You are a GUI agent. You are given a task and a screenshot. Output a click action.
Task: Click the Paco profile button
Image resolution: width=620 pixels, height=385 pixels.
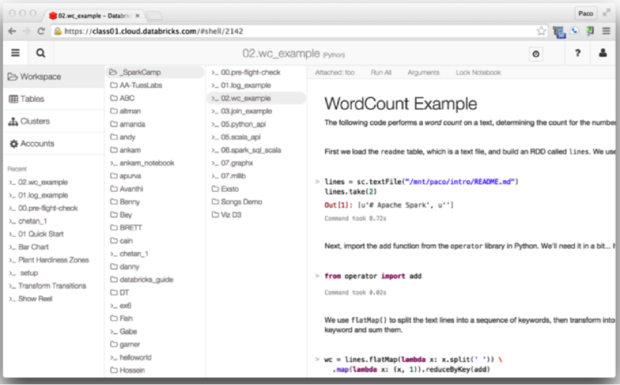tap(585, 13)
